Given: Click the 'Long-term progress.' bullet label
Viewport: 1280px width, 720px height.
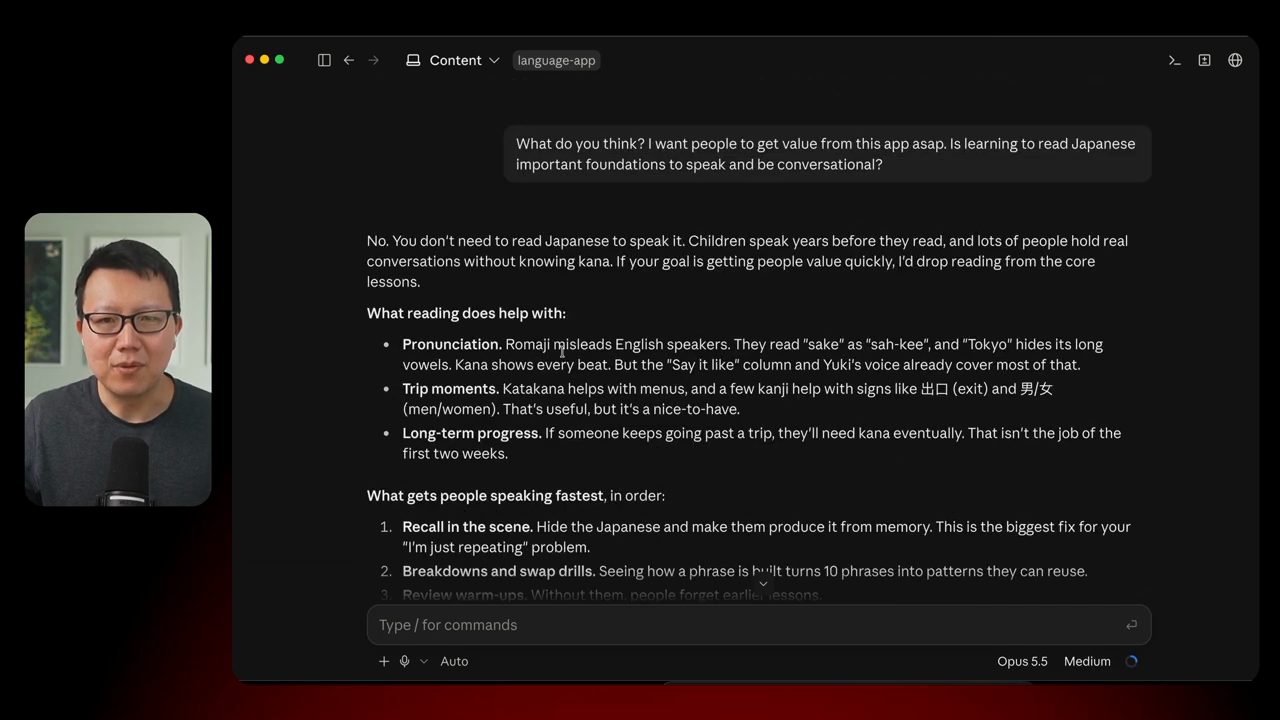Looking at the screenshot, I should [x=472, y=433].
